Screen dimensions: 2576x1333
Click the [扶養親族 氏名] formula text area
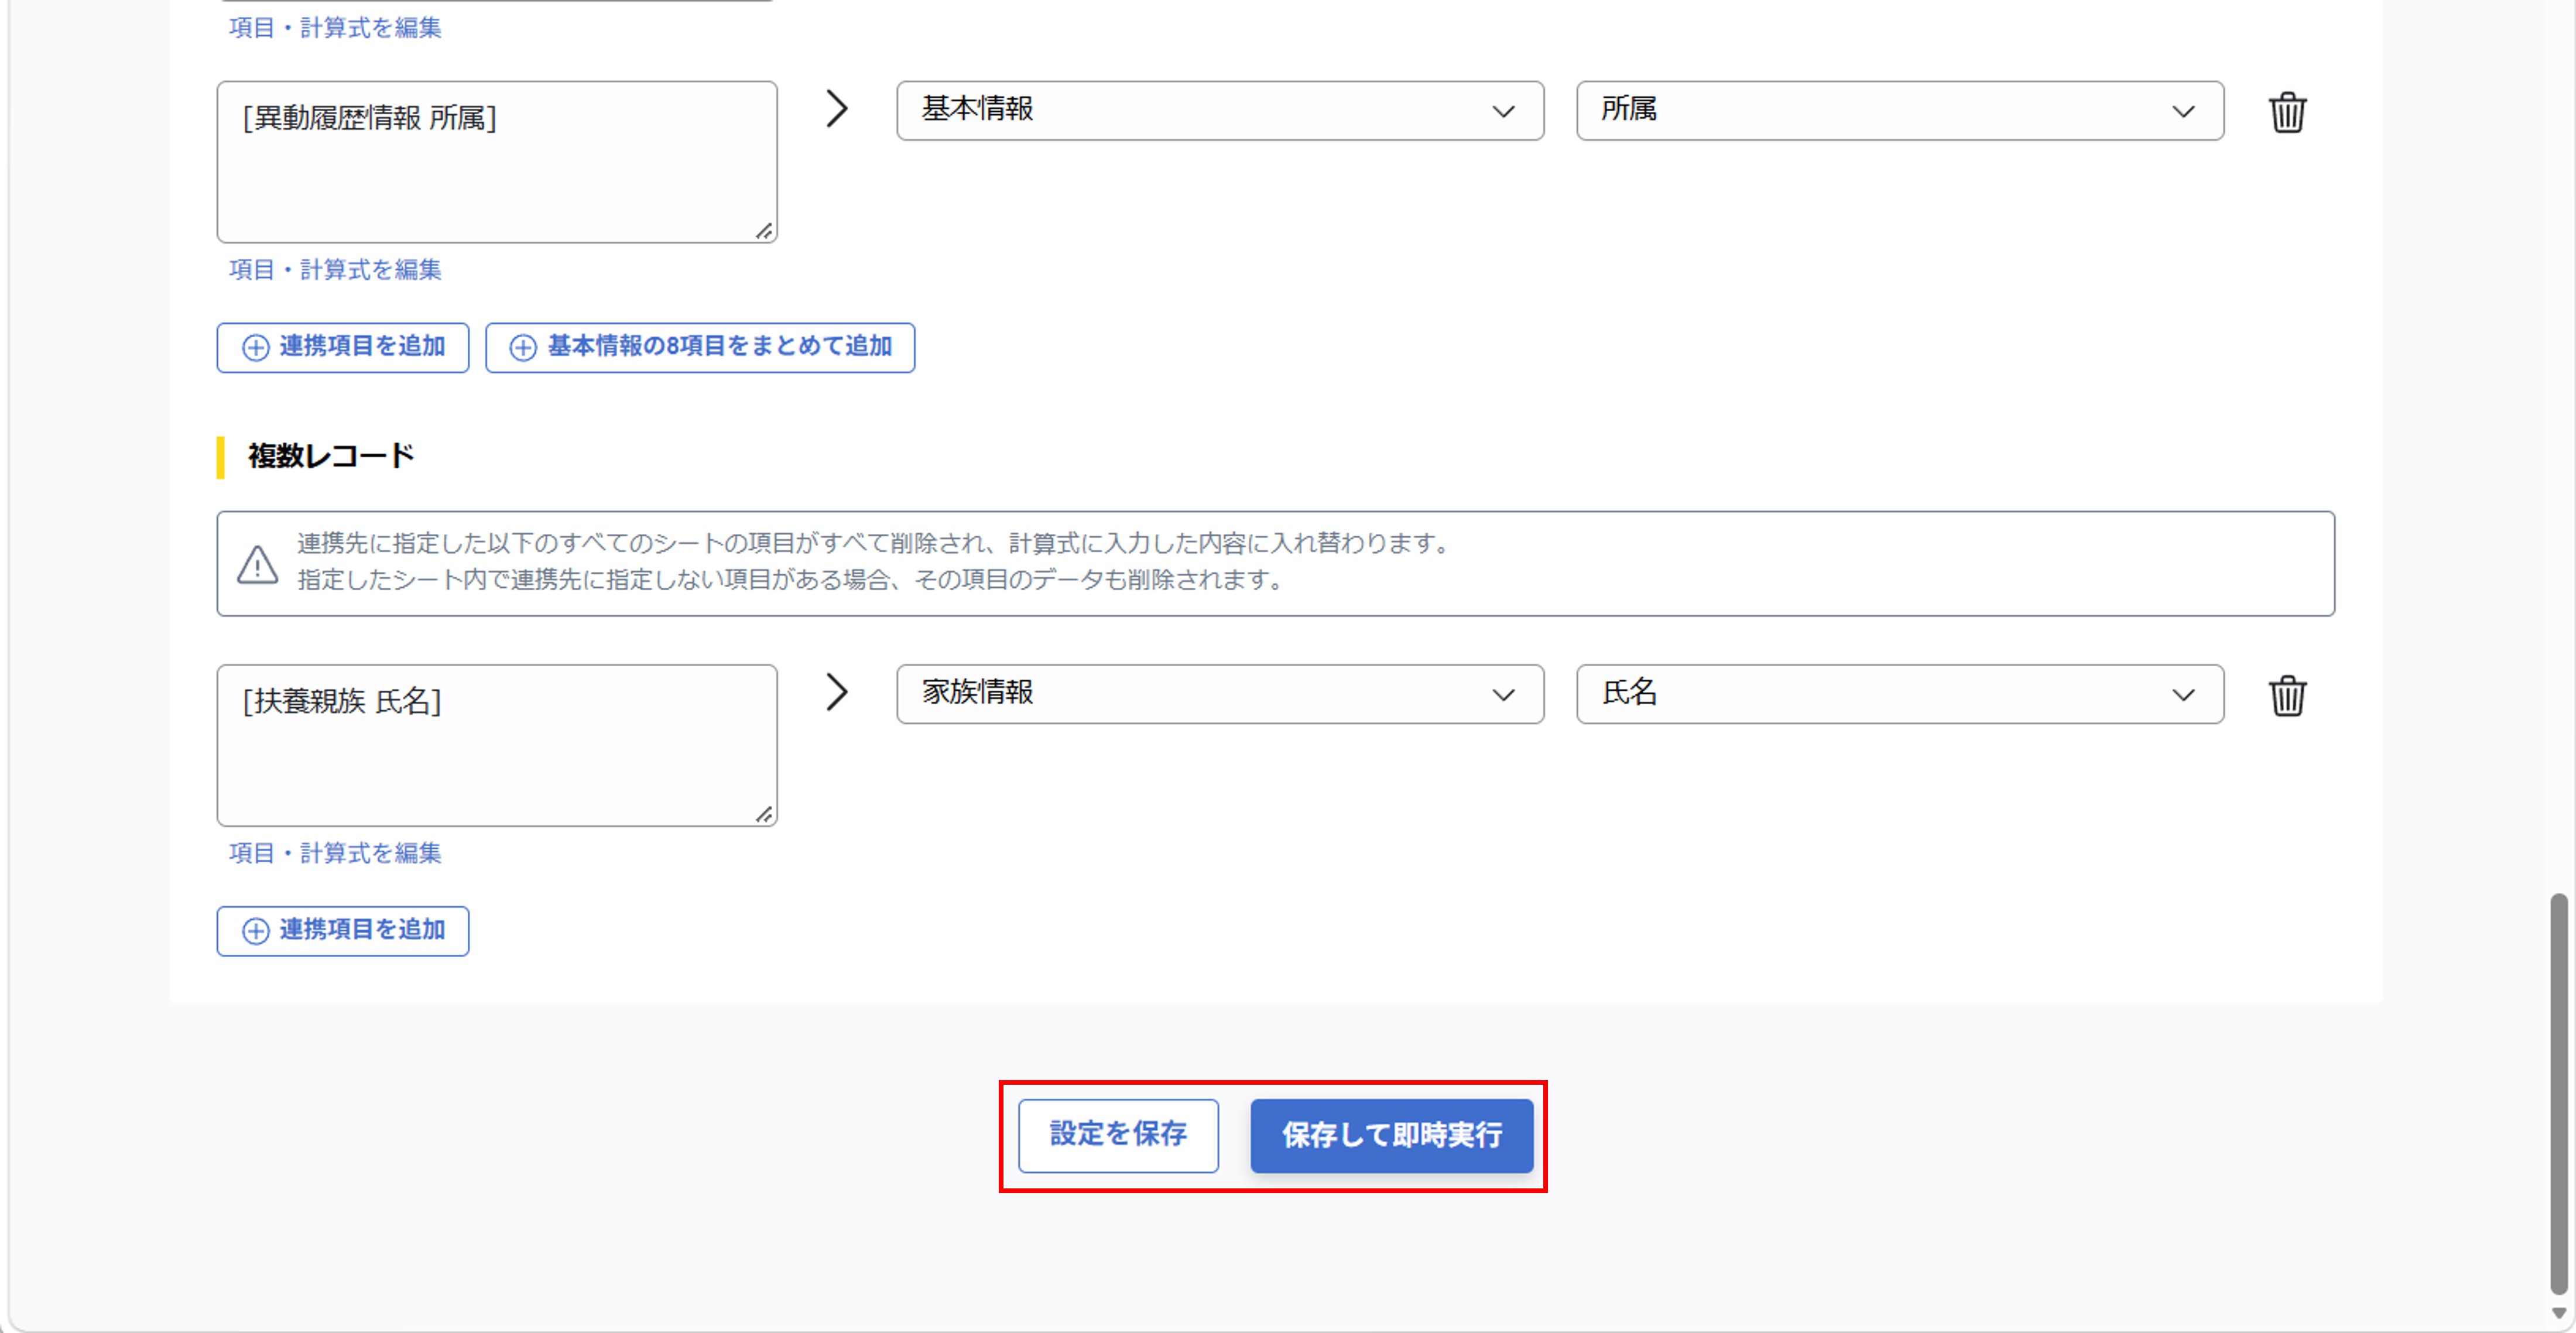point(497,746)
